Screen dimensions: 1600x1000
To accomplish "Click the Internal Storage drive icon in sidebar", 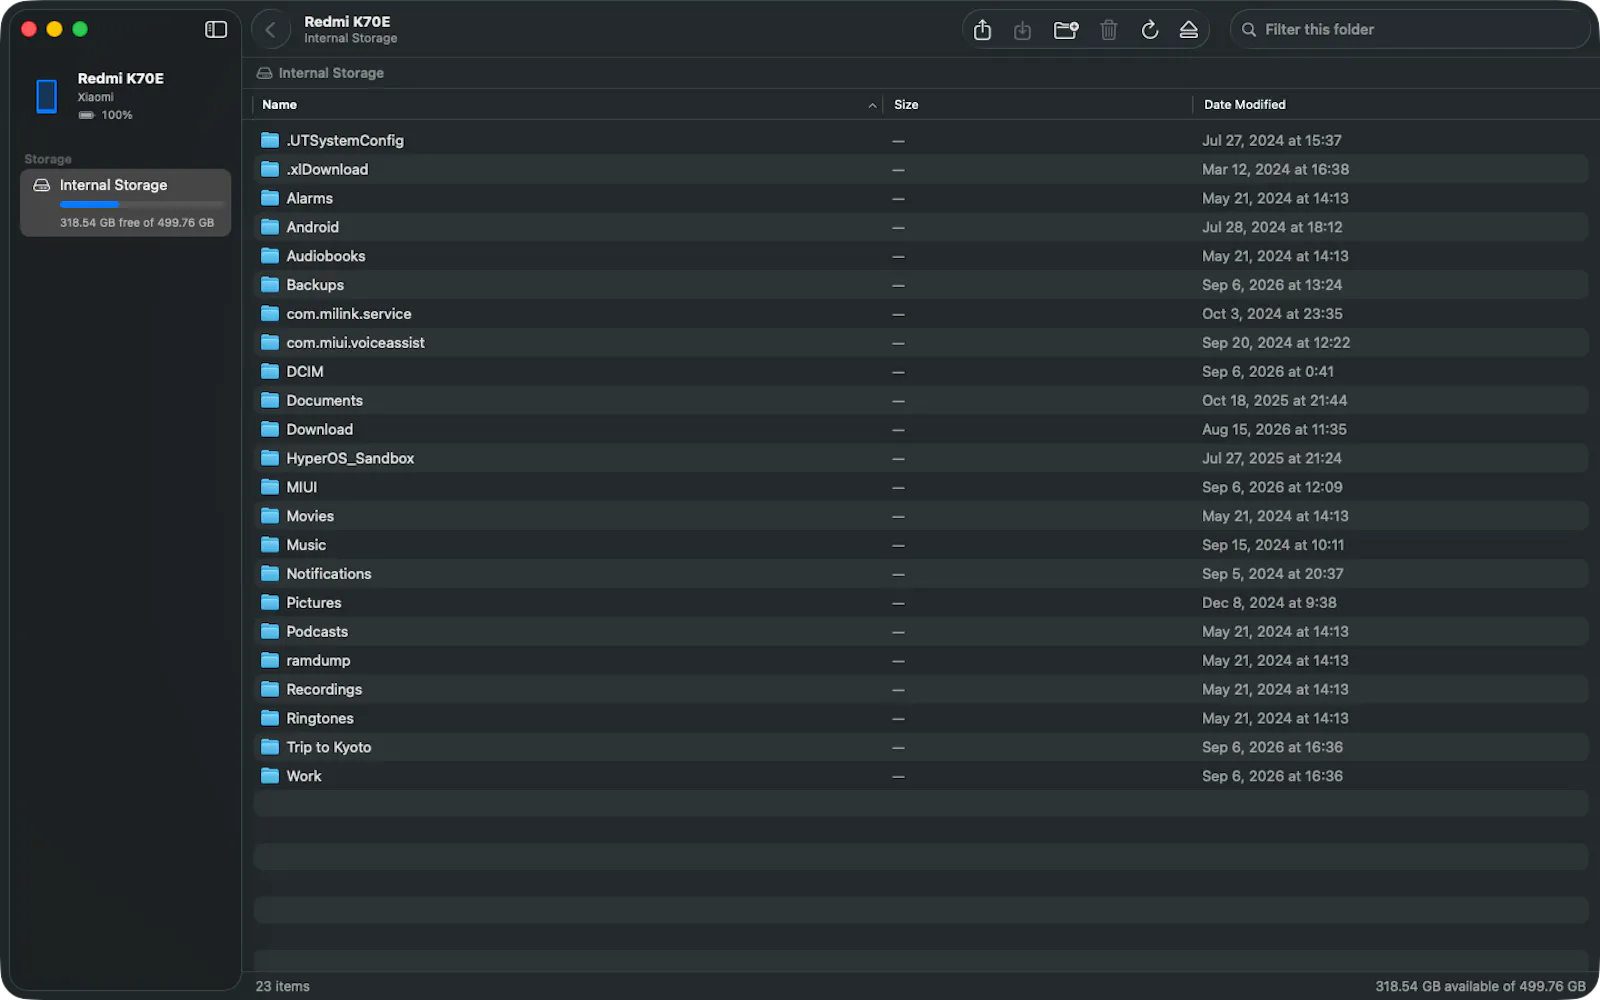I will (41, 185).
